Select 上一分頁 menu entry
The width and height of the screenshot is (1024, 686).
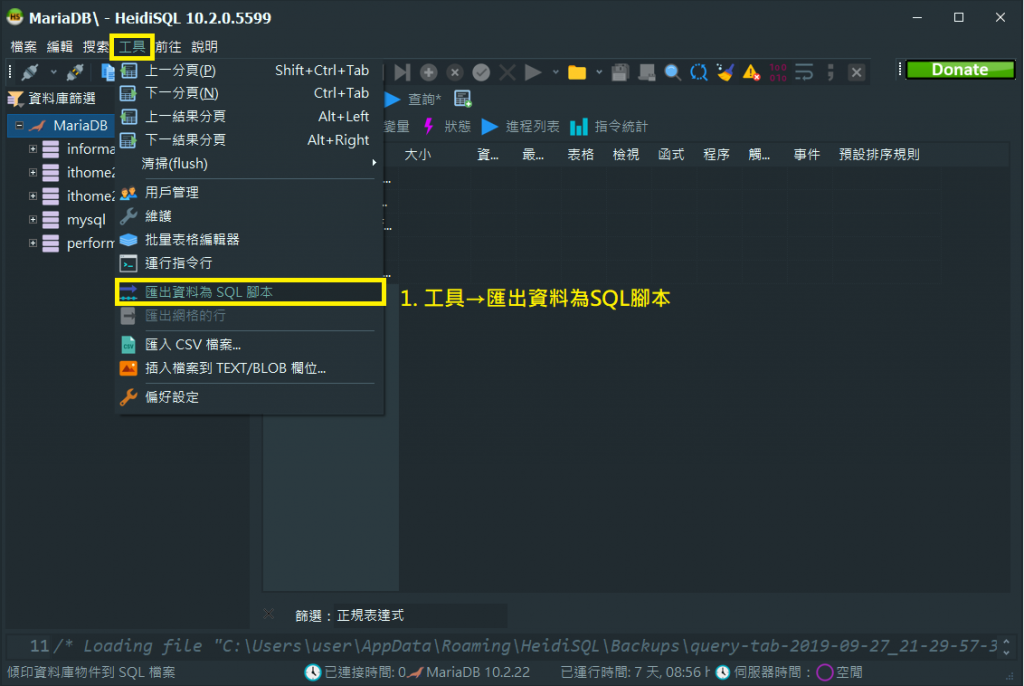pyautogui.click(x=248, y=70)
